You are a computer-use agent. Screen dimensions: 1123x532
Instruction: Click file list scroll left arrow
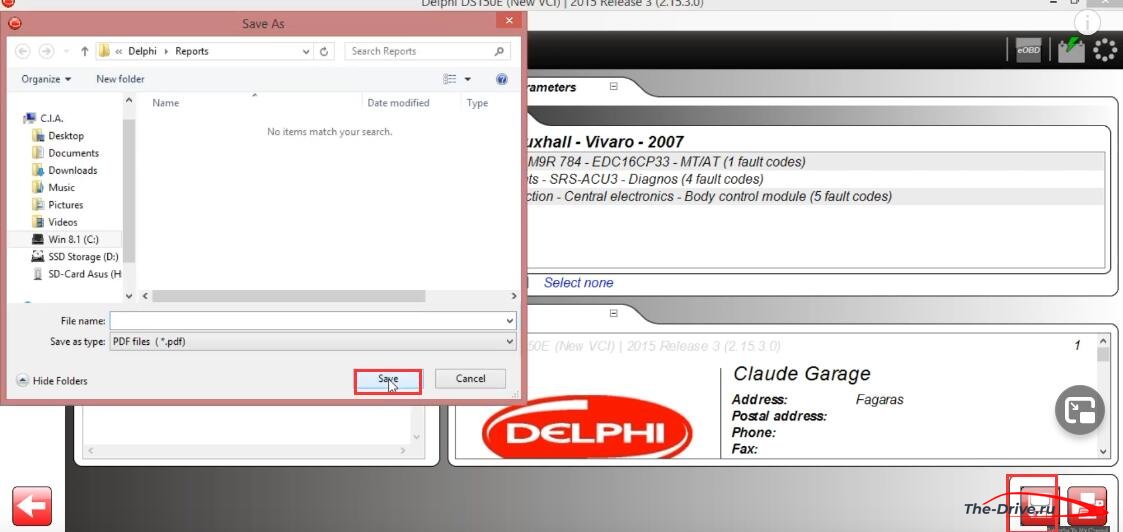145,296
